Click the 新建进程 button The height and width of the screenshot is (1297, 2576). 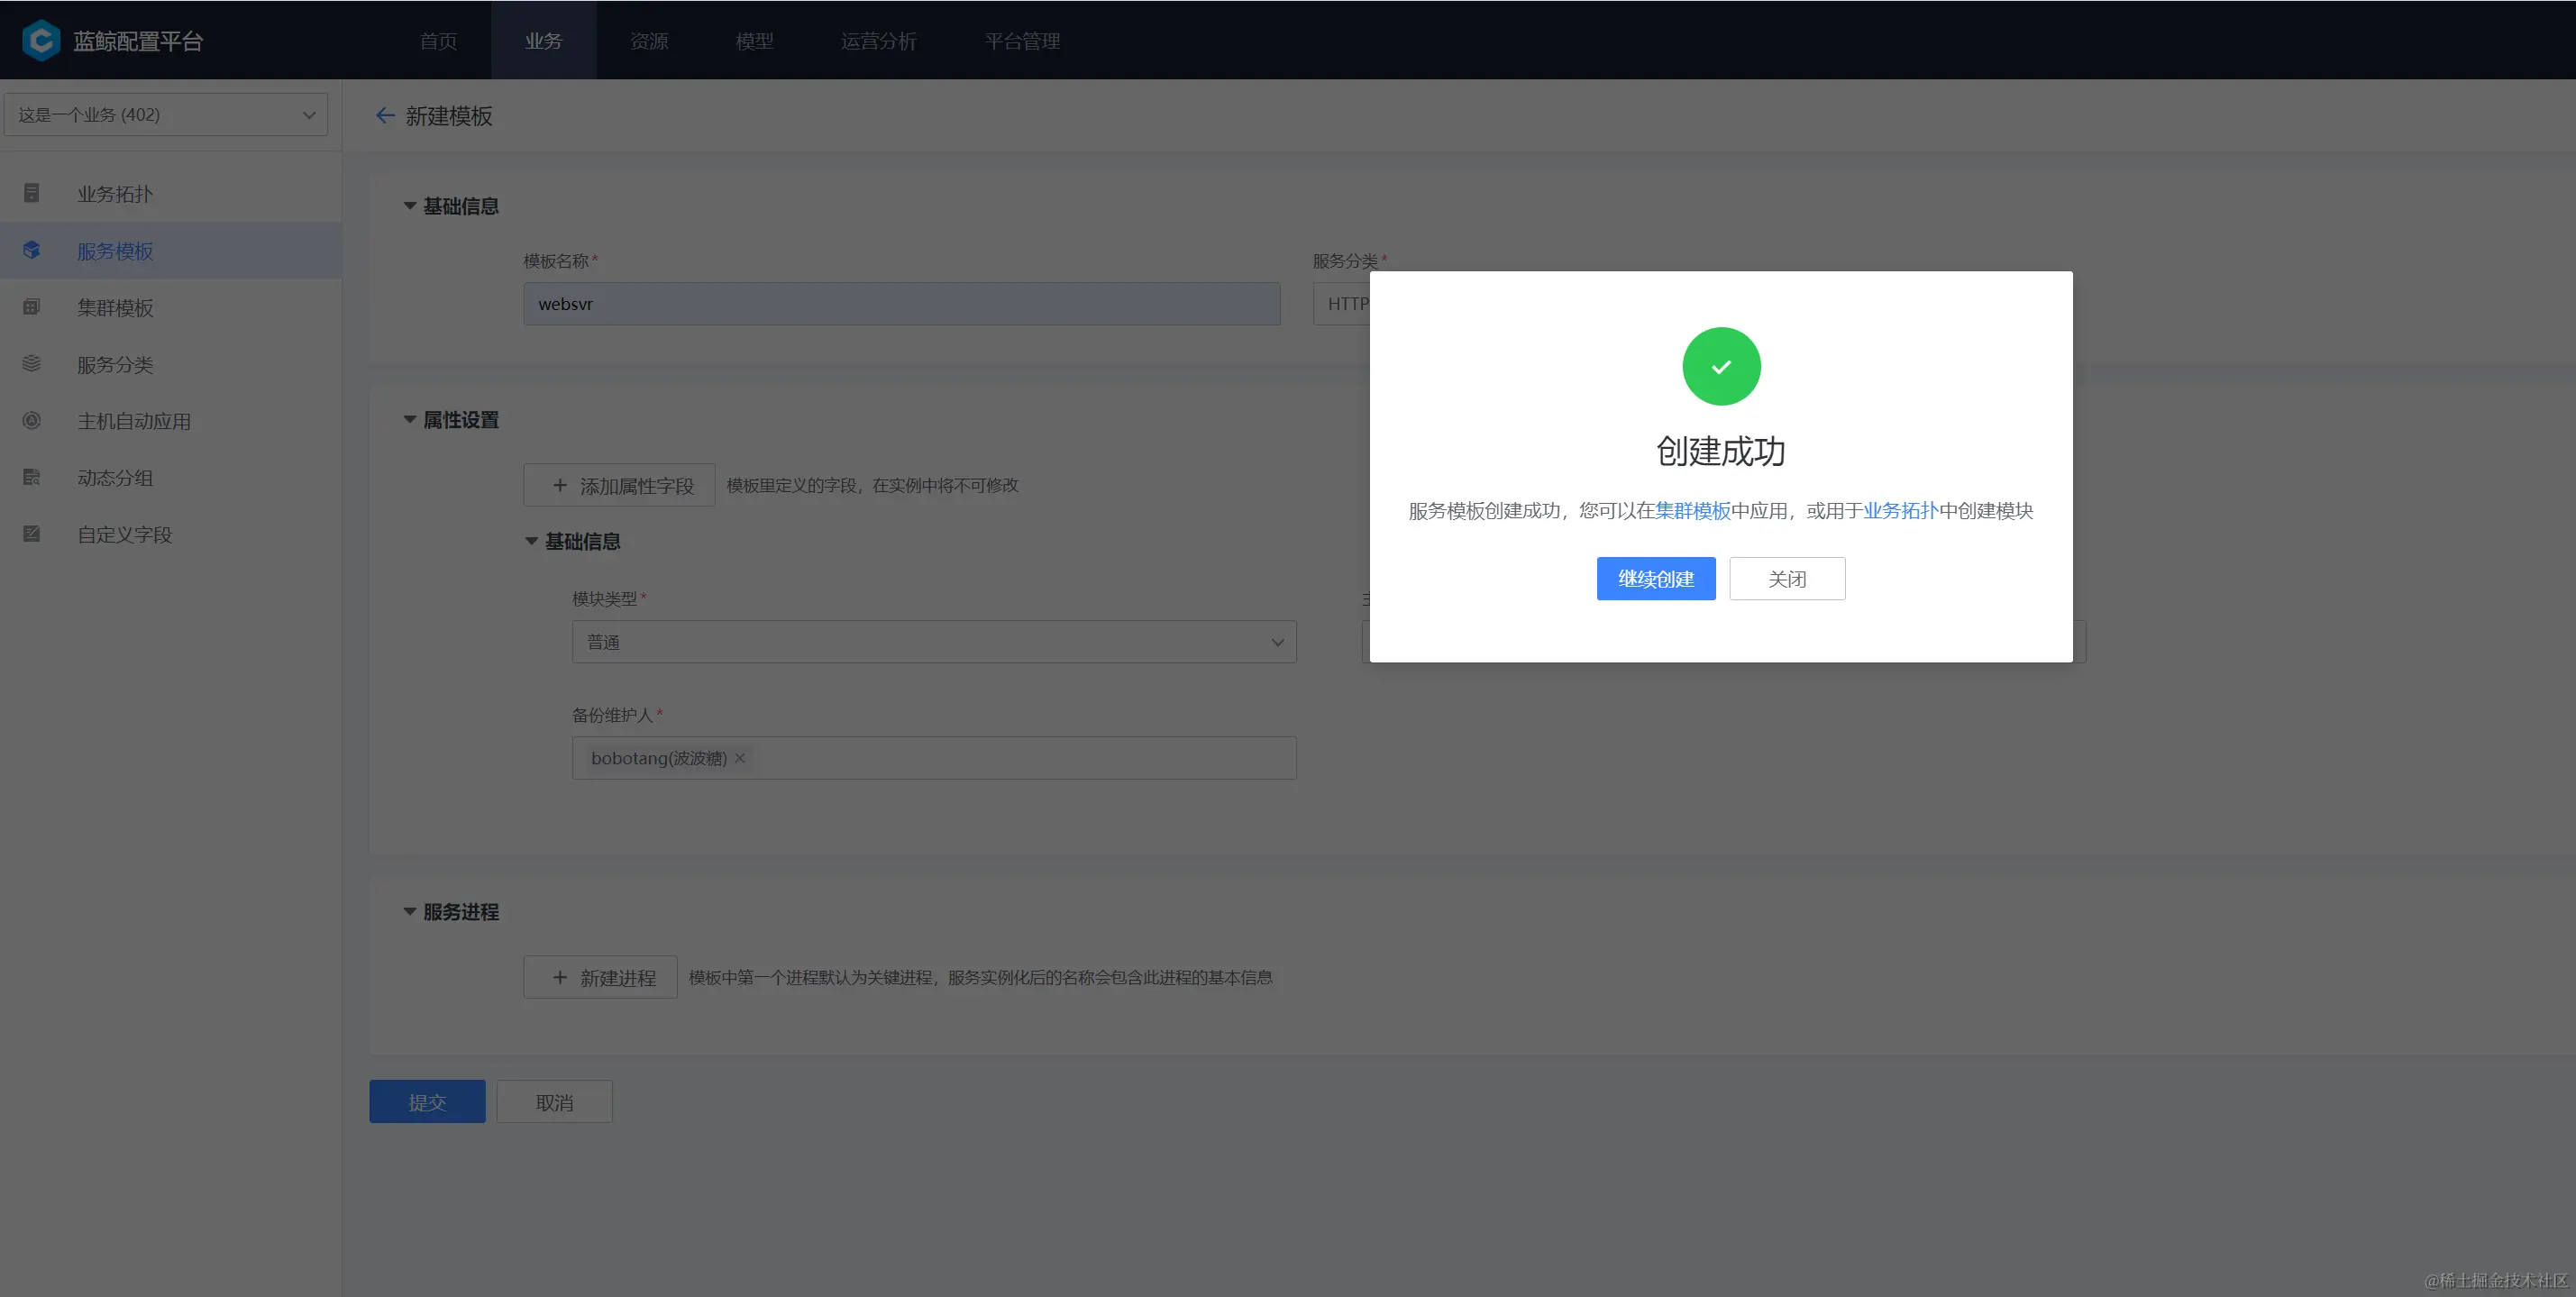pyautogui.click(x=600, y=977)
